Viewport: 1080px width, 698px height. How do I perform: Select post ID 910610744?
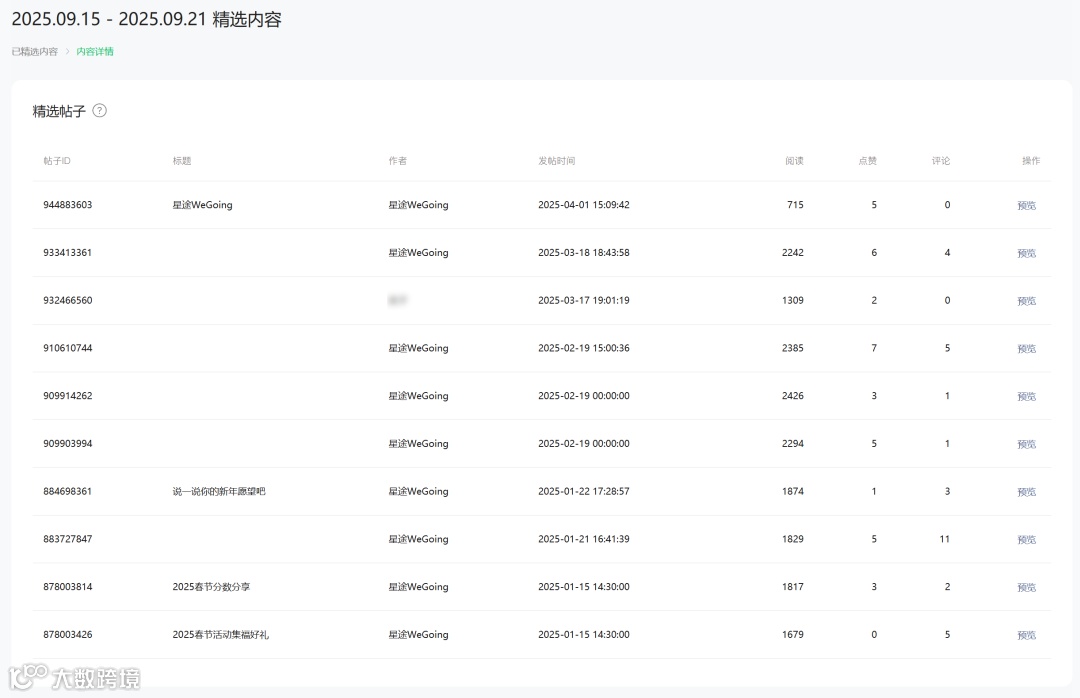point(68,348)
